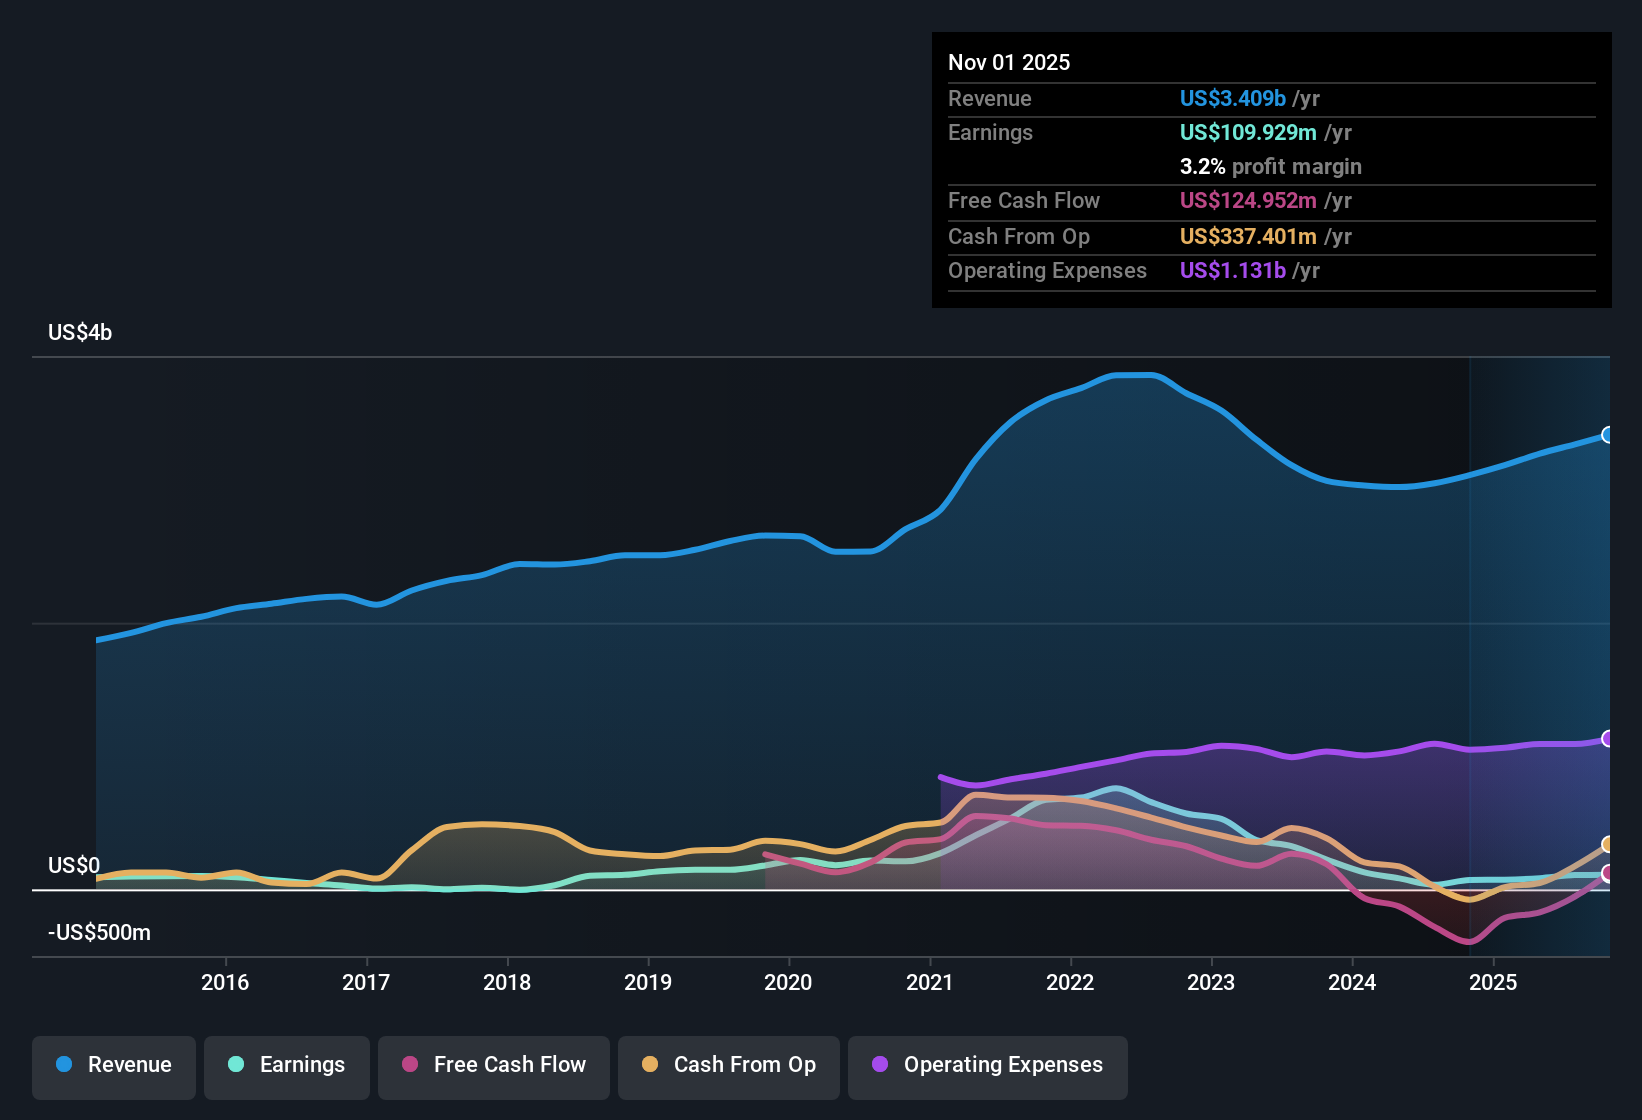The height and width of the screenshot is (1120, 1642).
Task: Select the blue Revenue legend dot icon
Action: coord(63,1065)
